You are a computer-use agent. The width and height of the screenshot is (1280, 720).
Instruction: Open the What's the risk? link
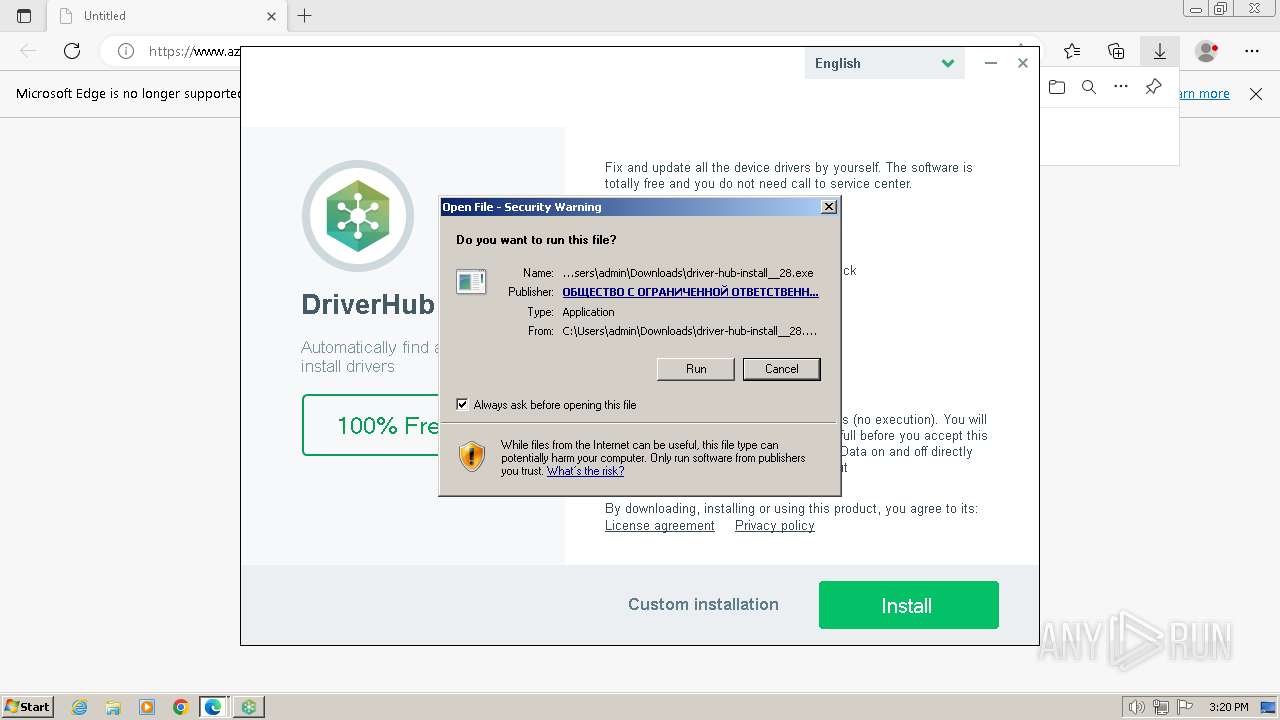pyautogui.click(x=585, y=471)
